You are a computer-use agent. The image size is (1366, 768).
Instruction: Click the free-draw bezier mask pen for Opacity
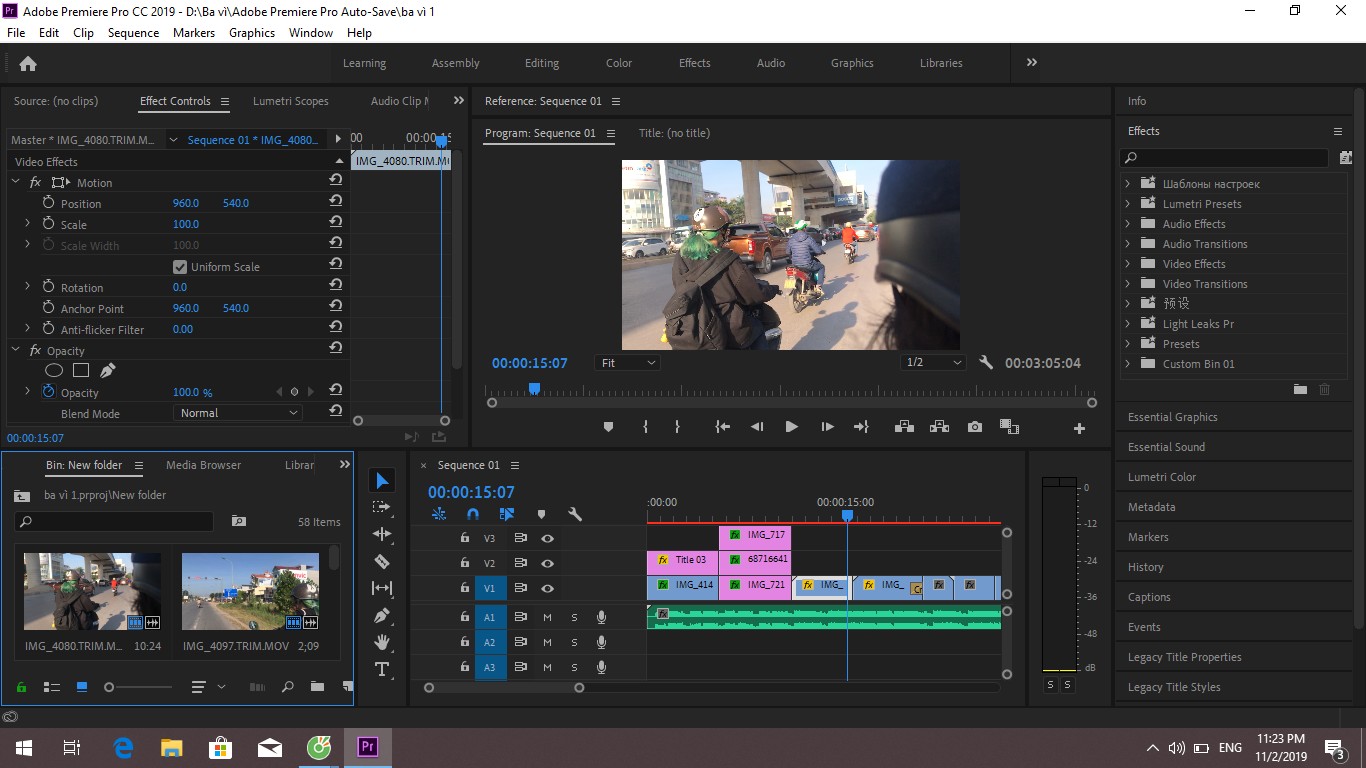tap(108, 371)
